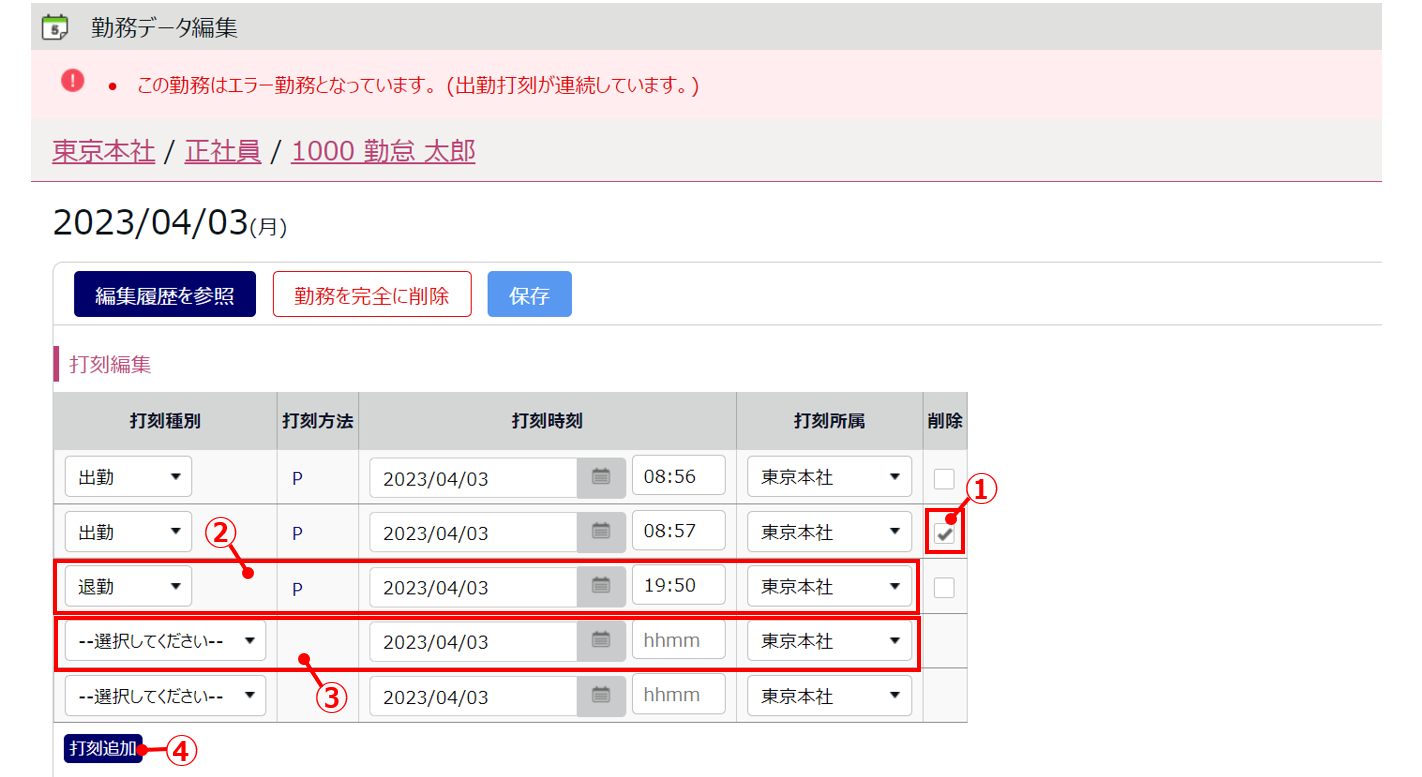The image size is (1422, 777).
Task: Open calendar picker in 19:50 row
Action: 601,586
